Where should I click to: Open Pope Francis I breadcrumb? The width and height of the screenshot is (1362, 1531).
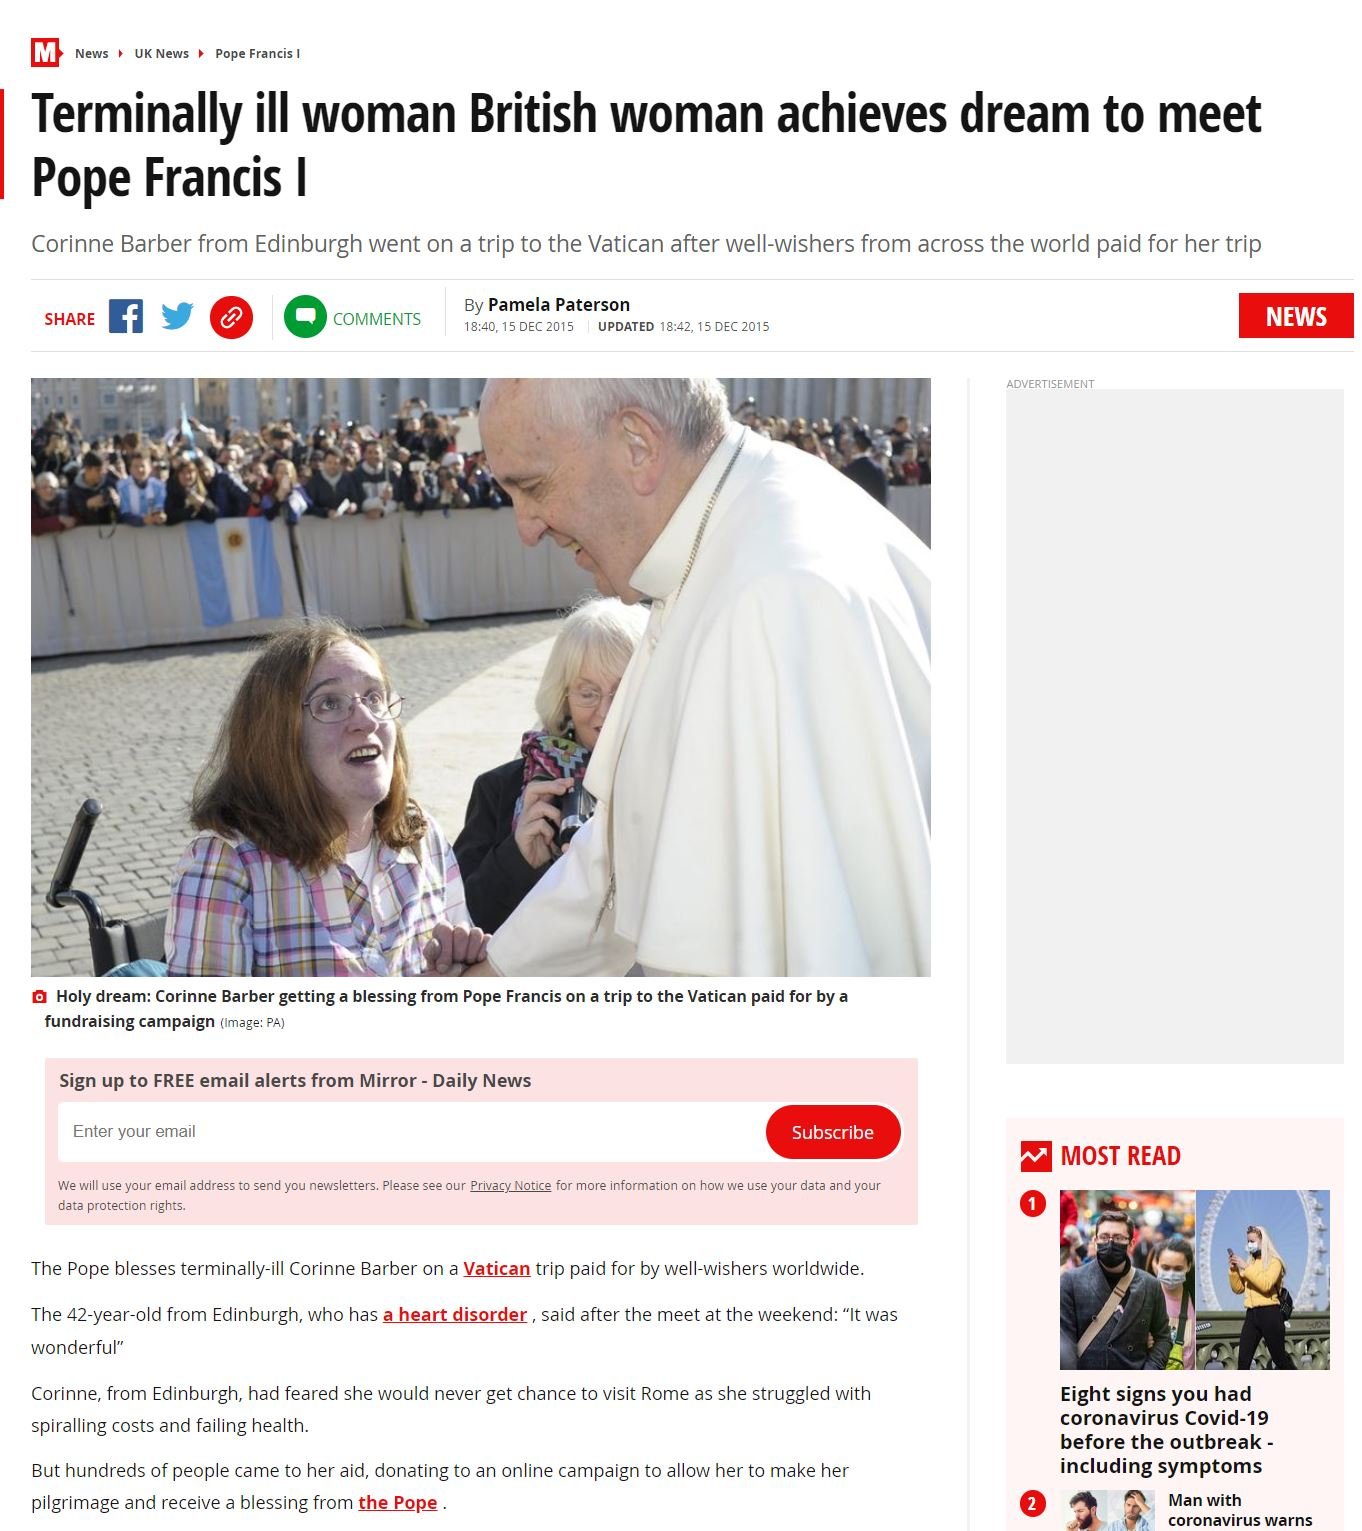[x=258, y=53]
